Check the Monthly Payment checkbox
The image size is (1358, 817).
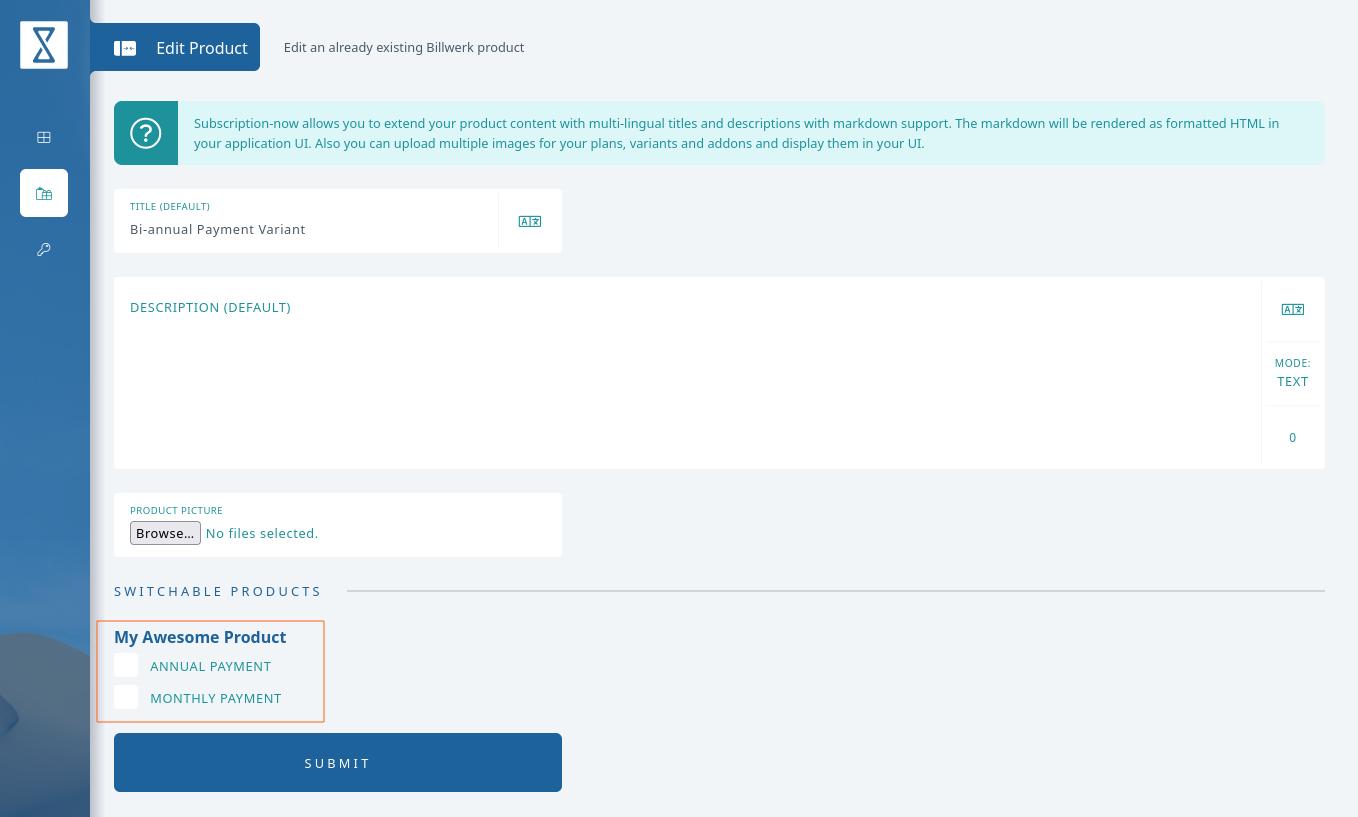(126, 697)
